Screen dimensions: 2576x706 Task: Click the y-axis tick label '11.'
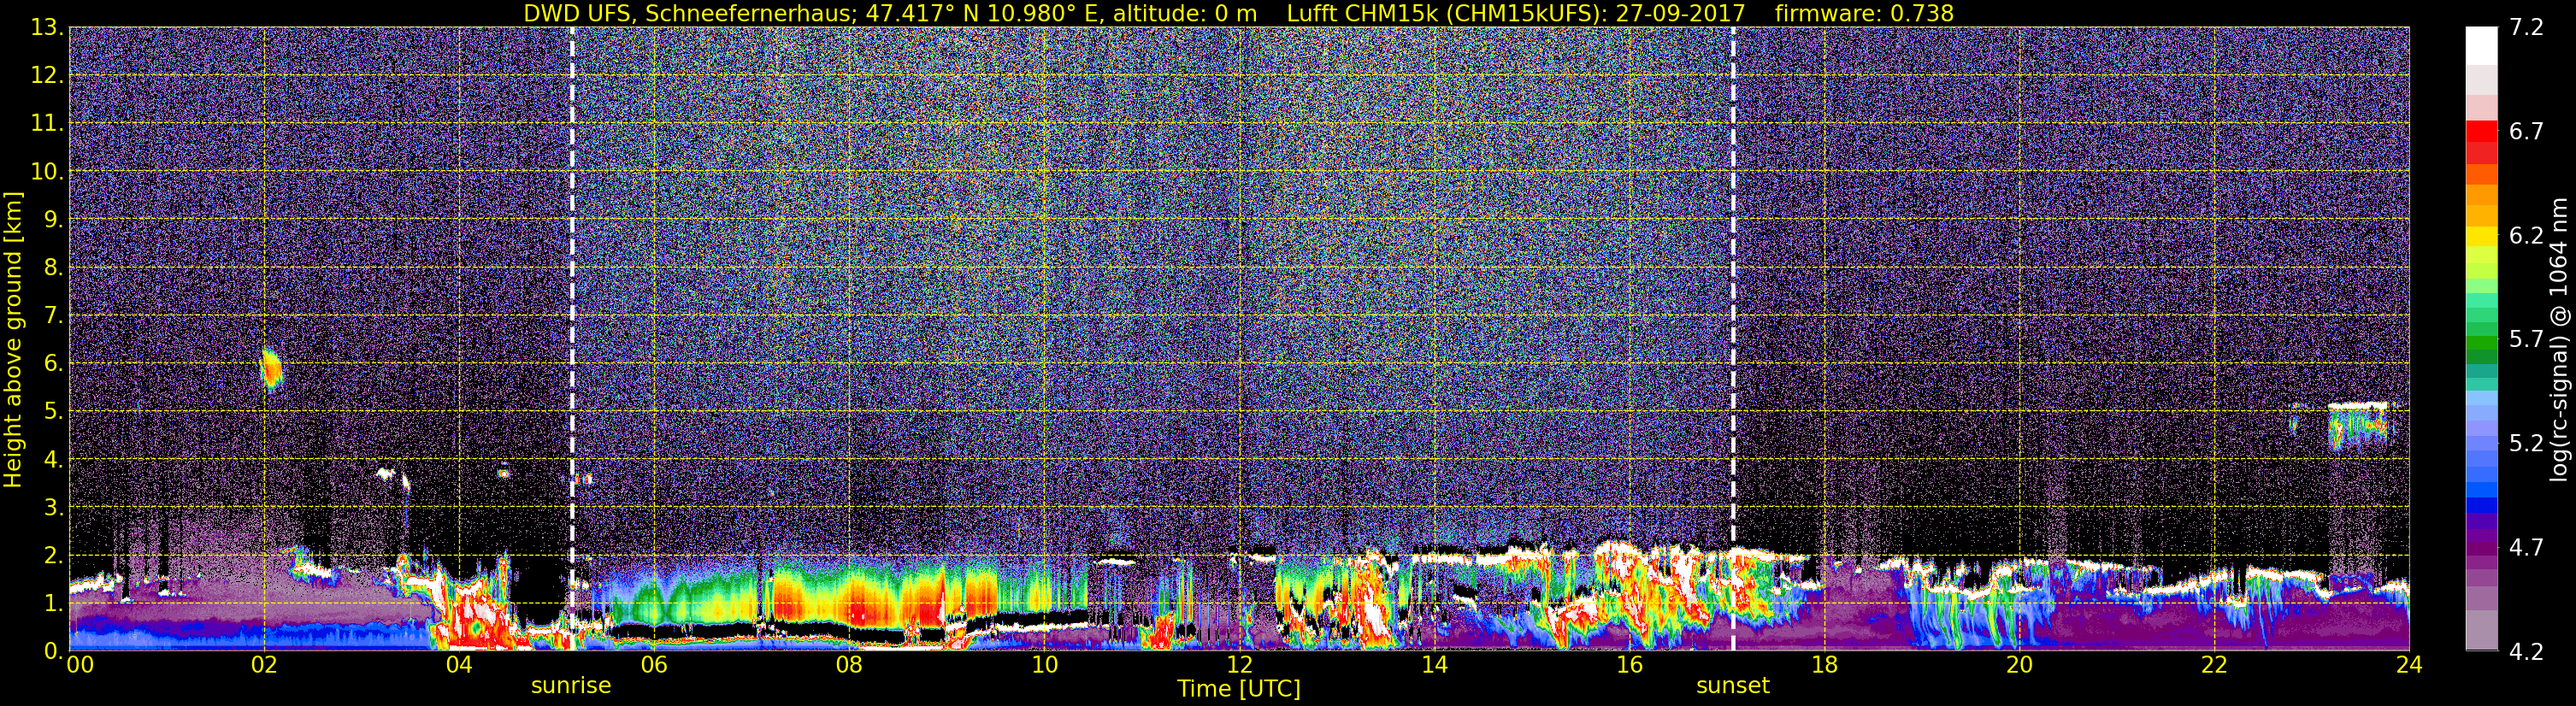[x=47, y=124]
